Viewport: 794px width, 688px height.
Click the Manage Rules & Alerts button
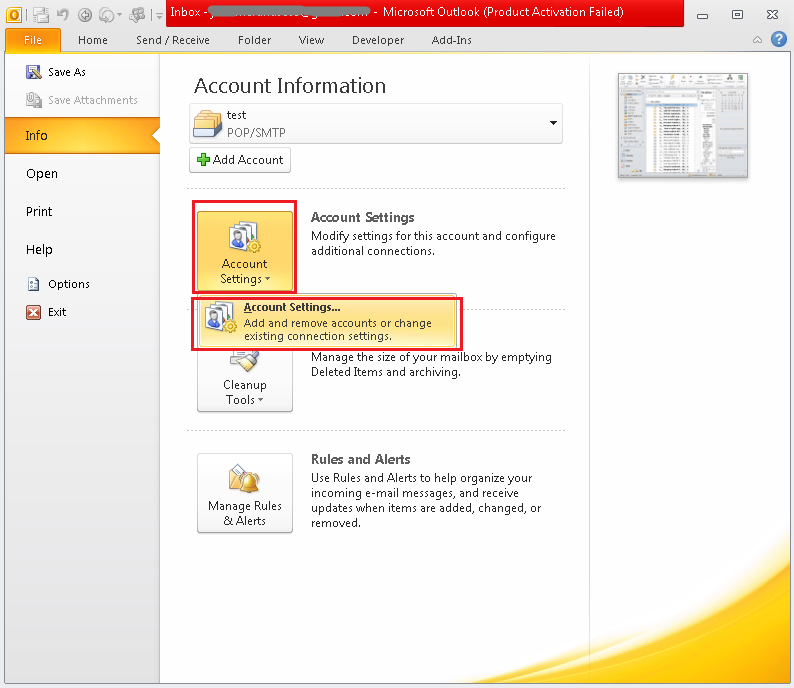pyautogui.click(x=245, y=493)
